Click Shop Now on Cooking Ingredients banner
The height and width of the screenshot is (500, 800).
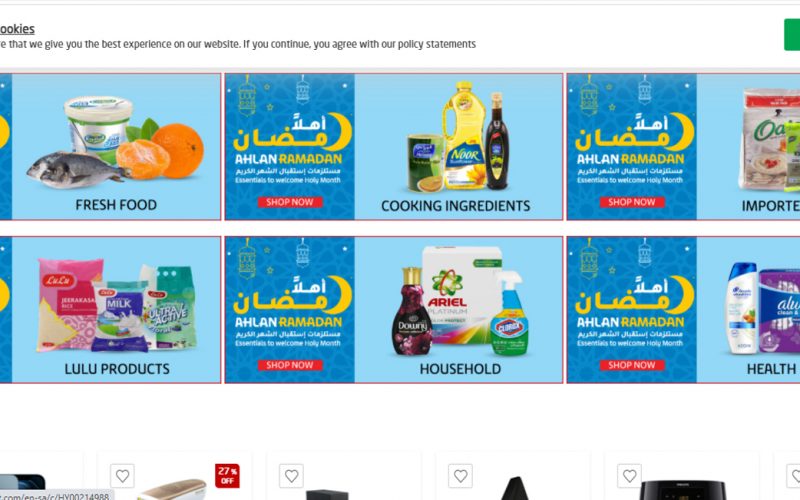coord(290,202)
